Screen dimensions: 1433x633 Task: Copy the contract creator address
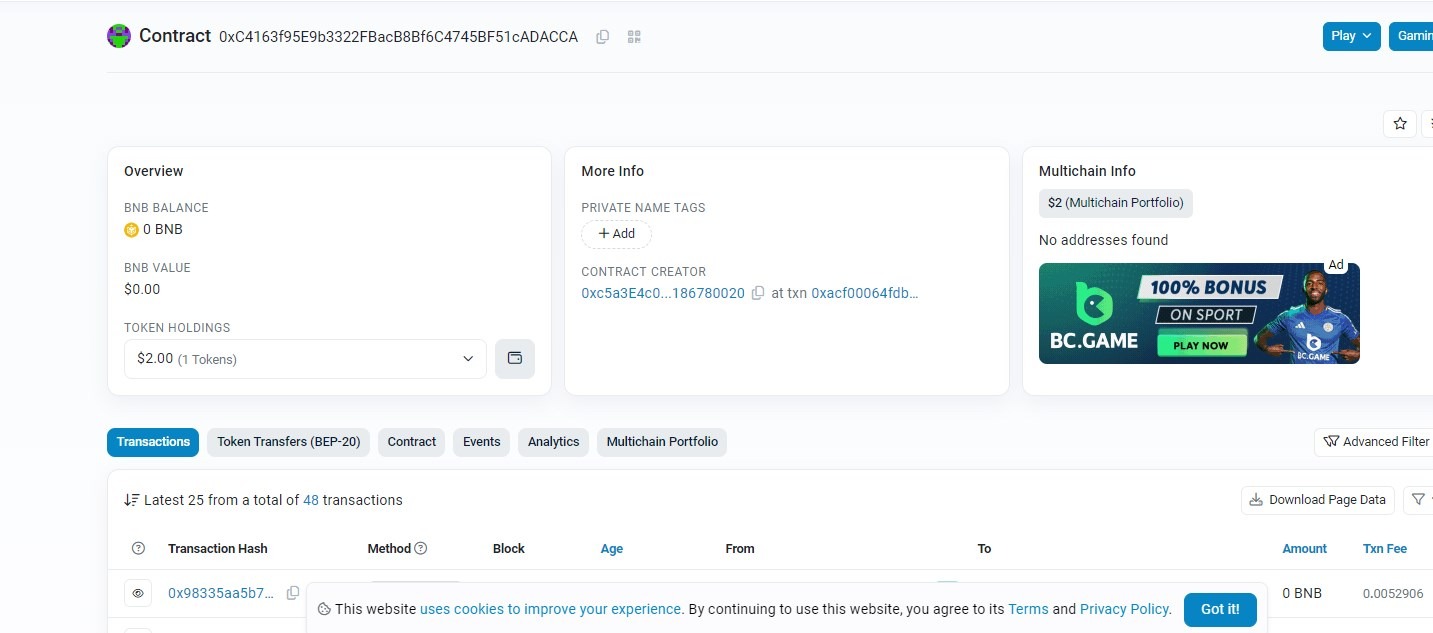(x=758, y=293)
